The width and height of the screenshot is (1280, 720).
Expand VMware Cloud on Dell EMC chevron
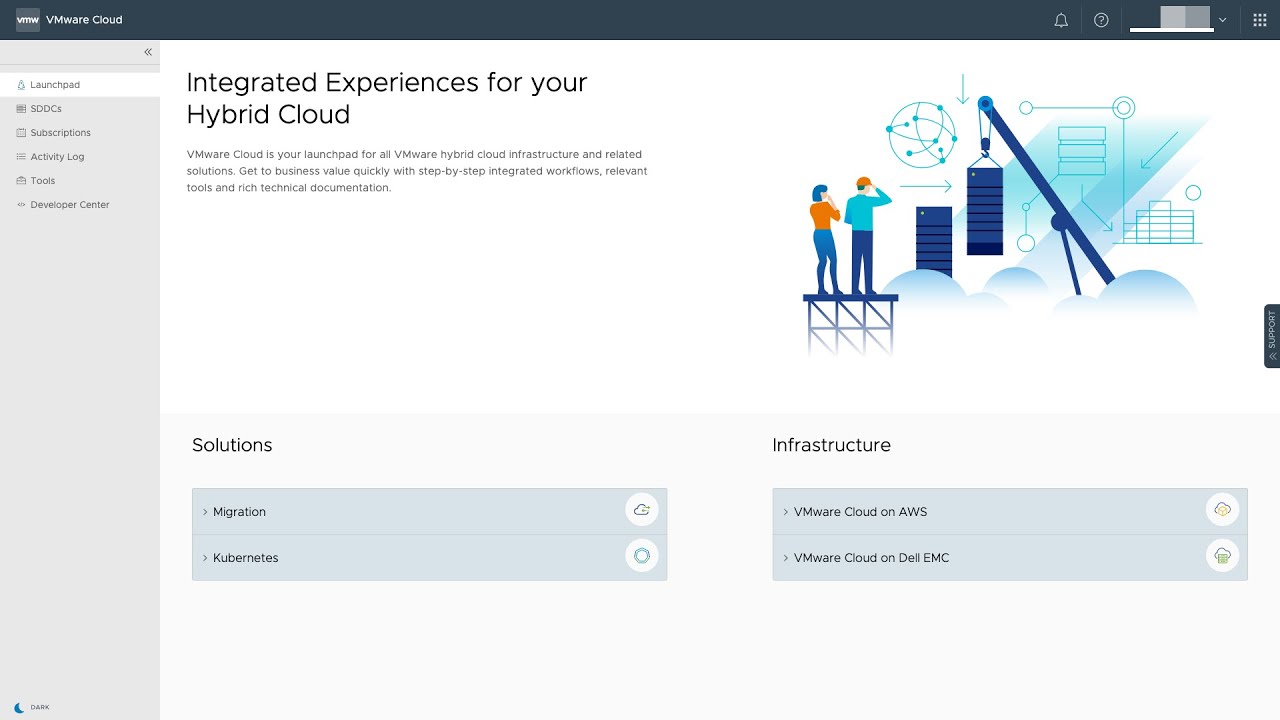coord(786,558)
